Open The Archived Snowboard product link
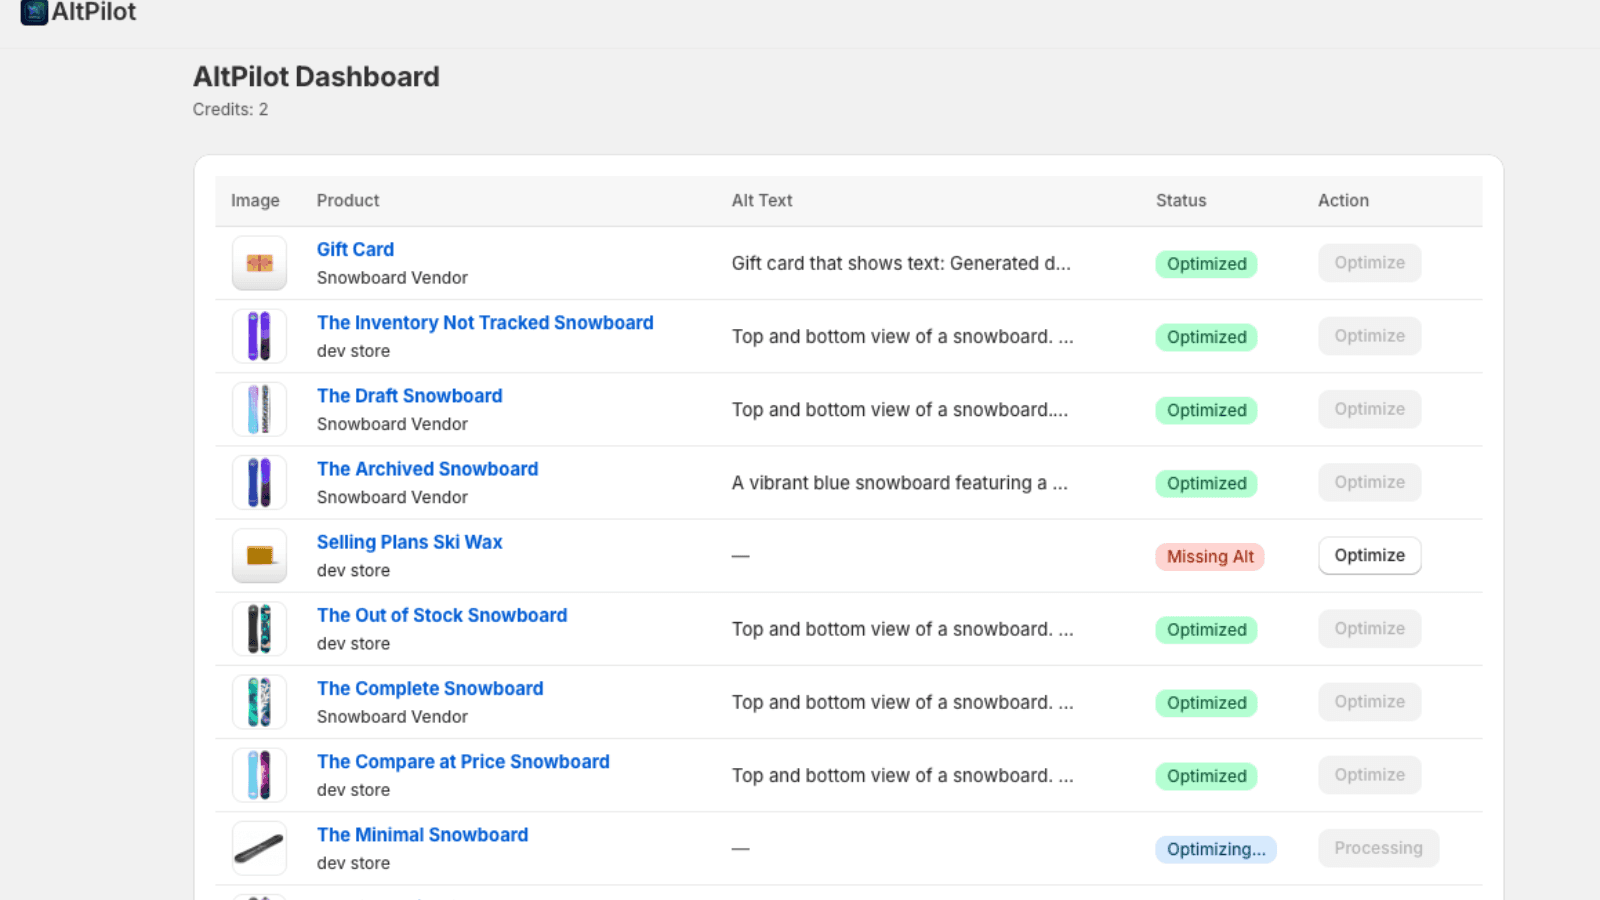This screenshot has height=900, width=1600. point(427,468)
